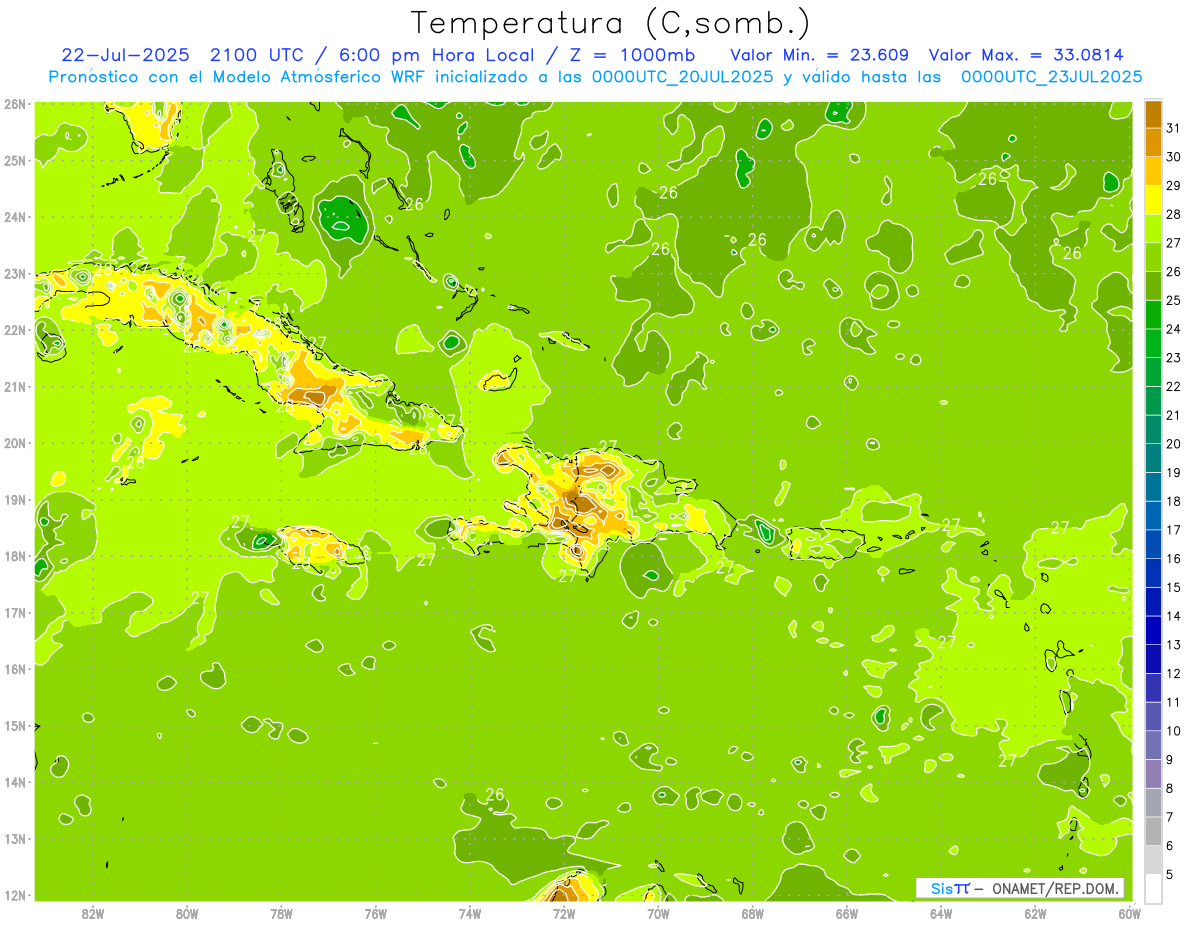Click the '72W' longitude axis label

[x=564, y=913]
